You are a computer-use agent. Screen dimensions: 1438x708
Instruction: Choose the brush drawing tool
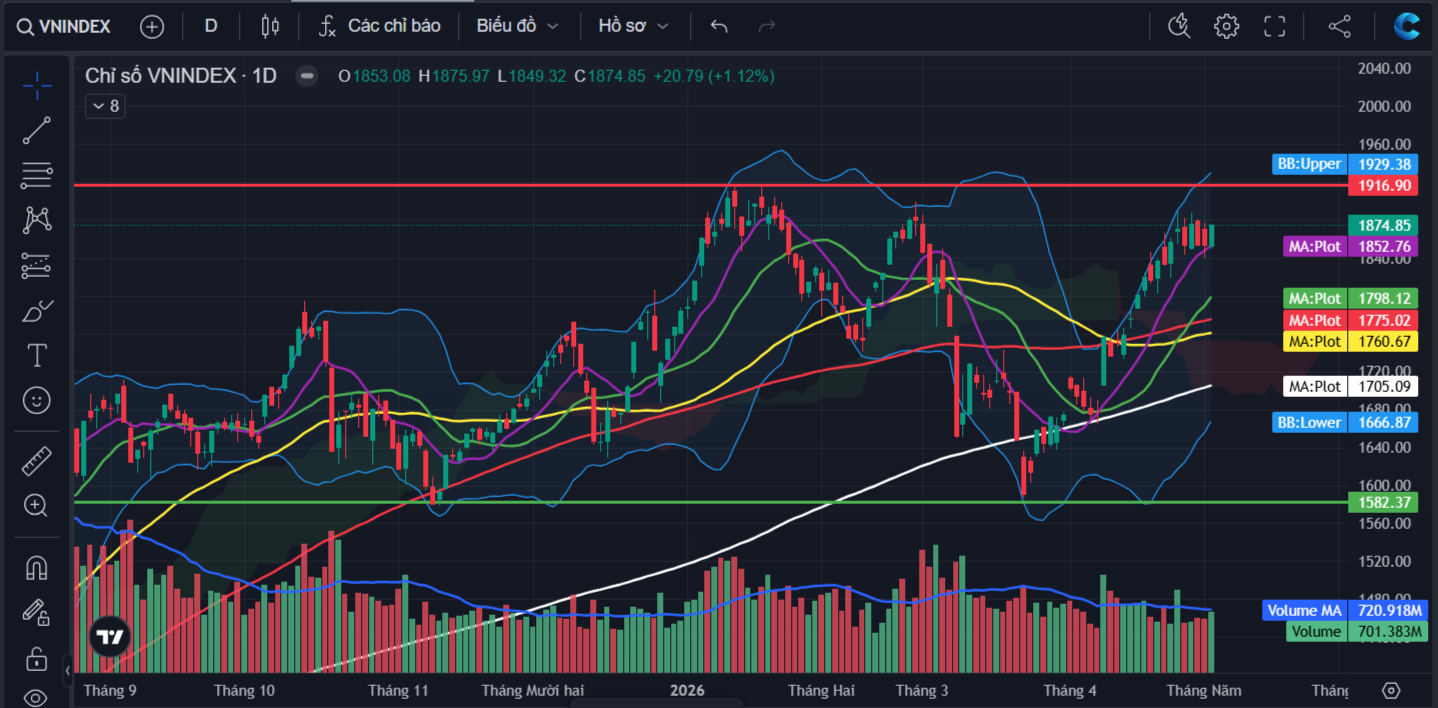tap(37, 310)
